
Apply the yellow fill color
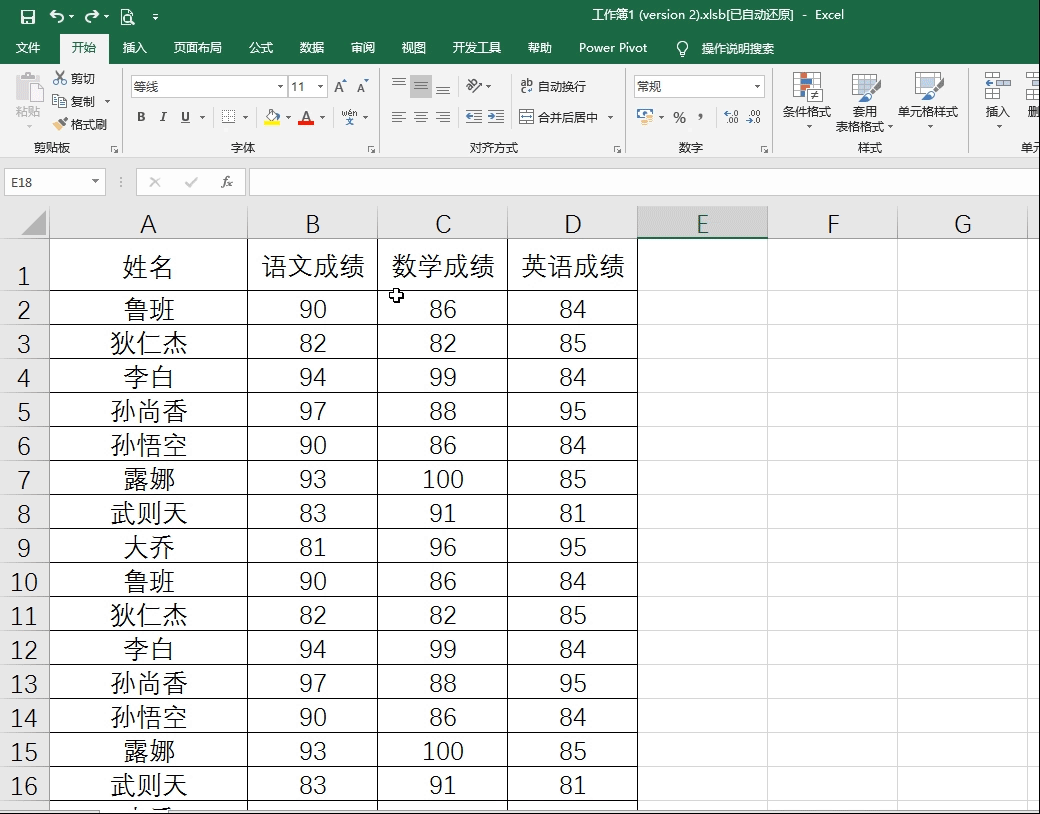(272, 117)
